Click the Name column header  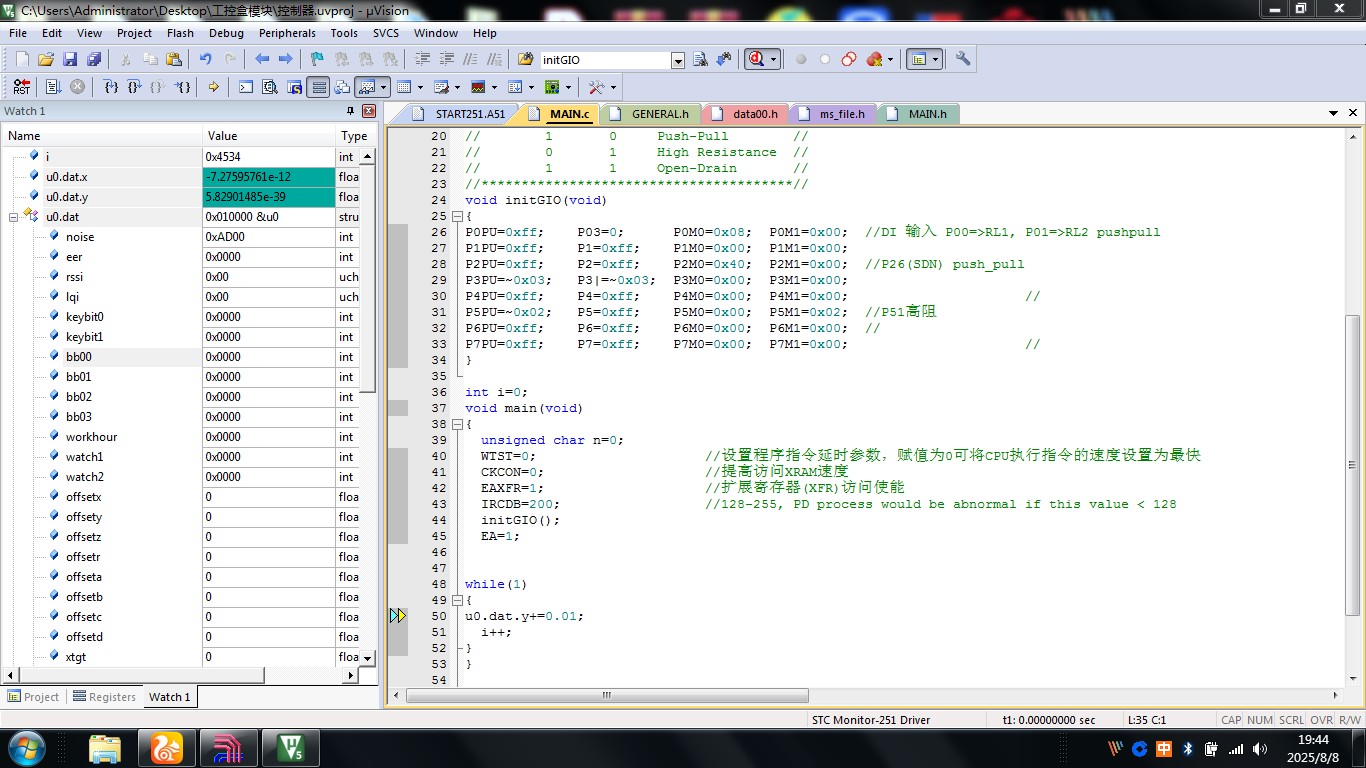pyautogui.click(x=102, y=136)
